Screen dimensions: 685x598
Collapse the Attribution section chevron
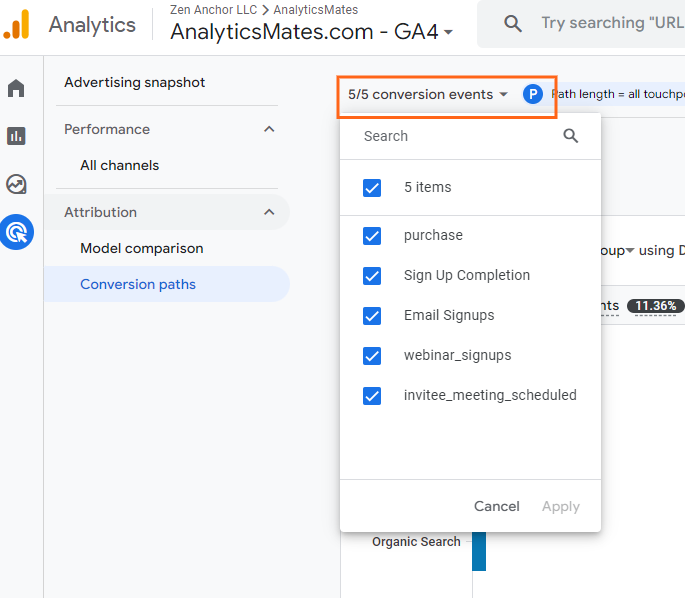coord(270,212)
